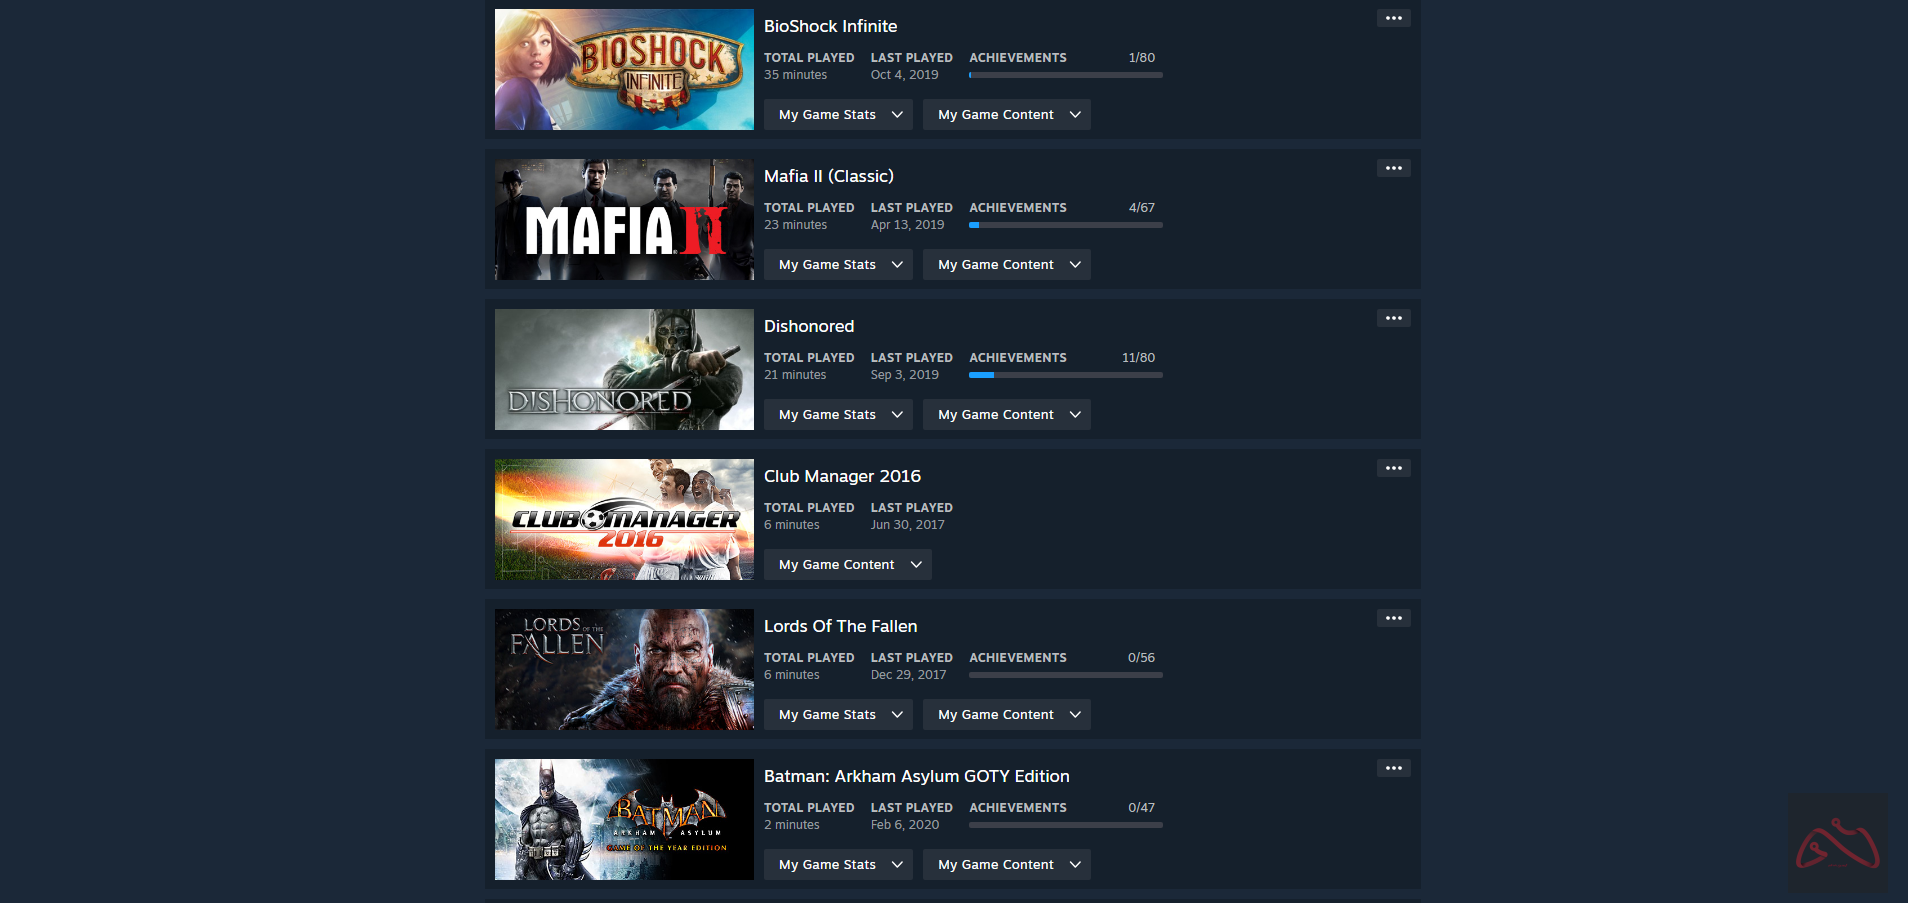Click the ellipsis icon on the Dishonored row

(1393, 318)
